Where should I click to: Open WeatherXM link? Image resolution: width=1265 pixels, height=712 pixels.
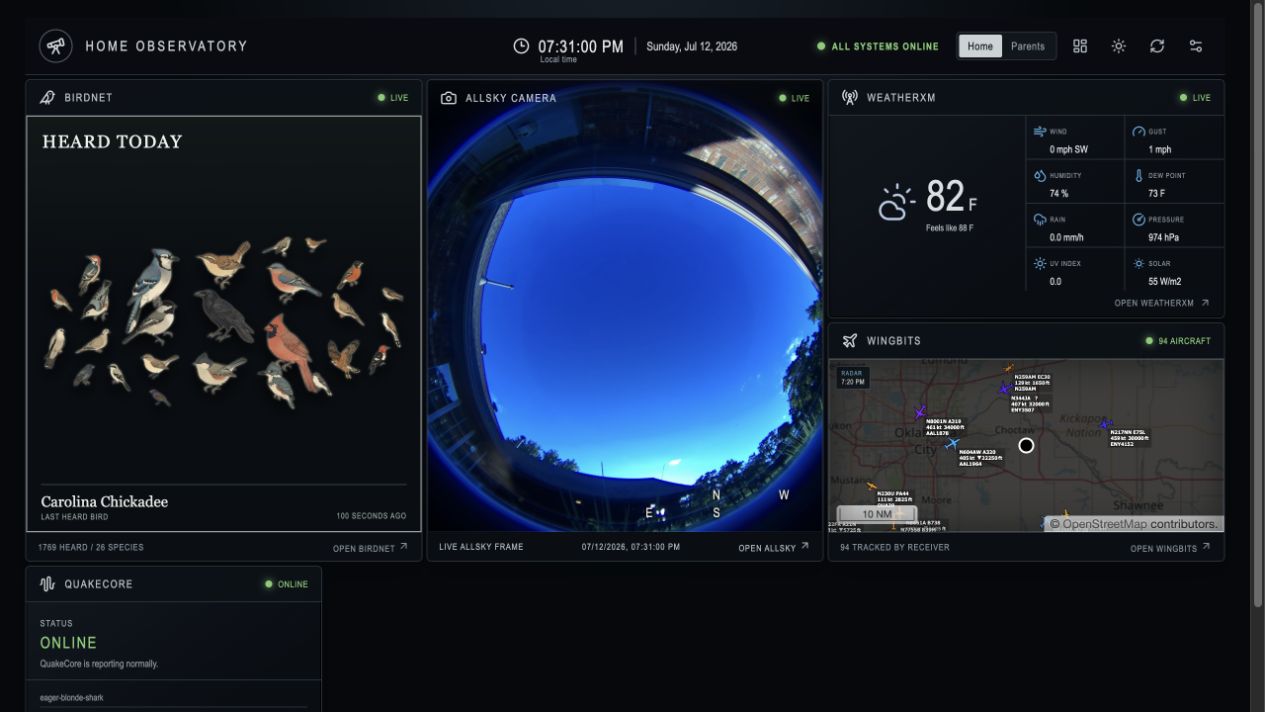point(1162,303)
